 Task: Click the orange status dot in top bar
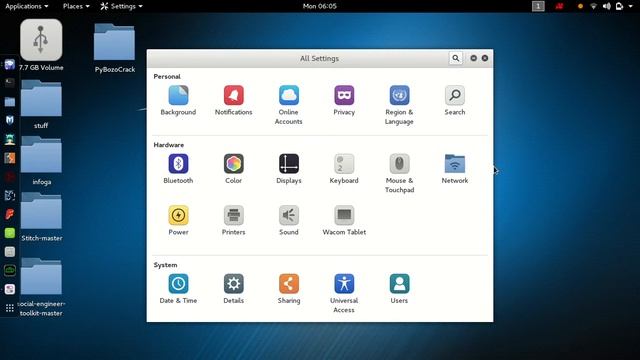click(x=580, y=6)
